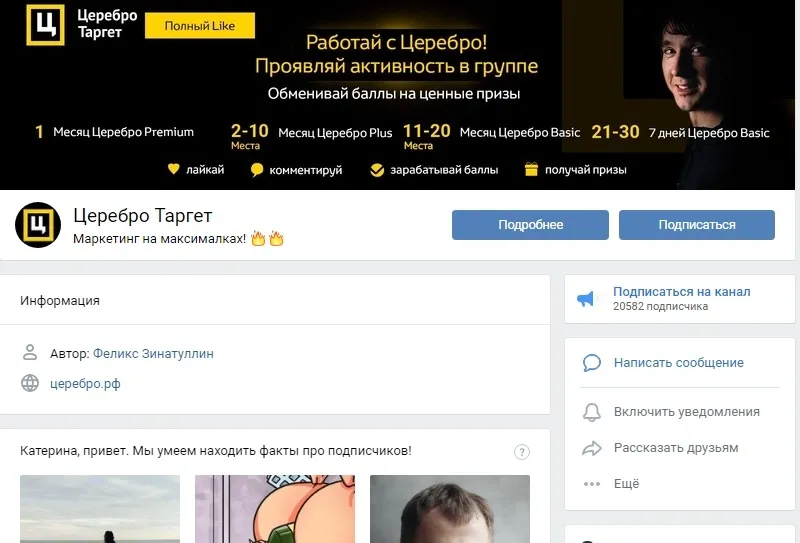Click Месяц Церебро Basic prize text

520,133
